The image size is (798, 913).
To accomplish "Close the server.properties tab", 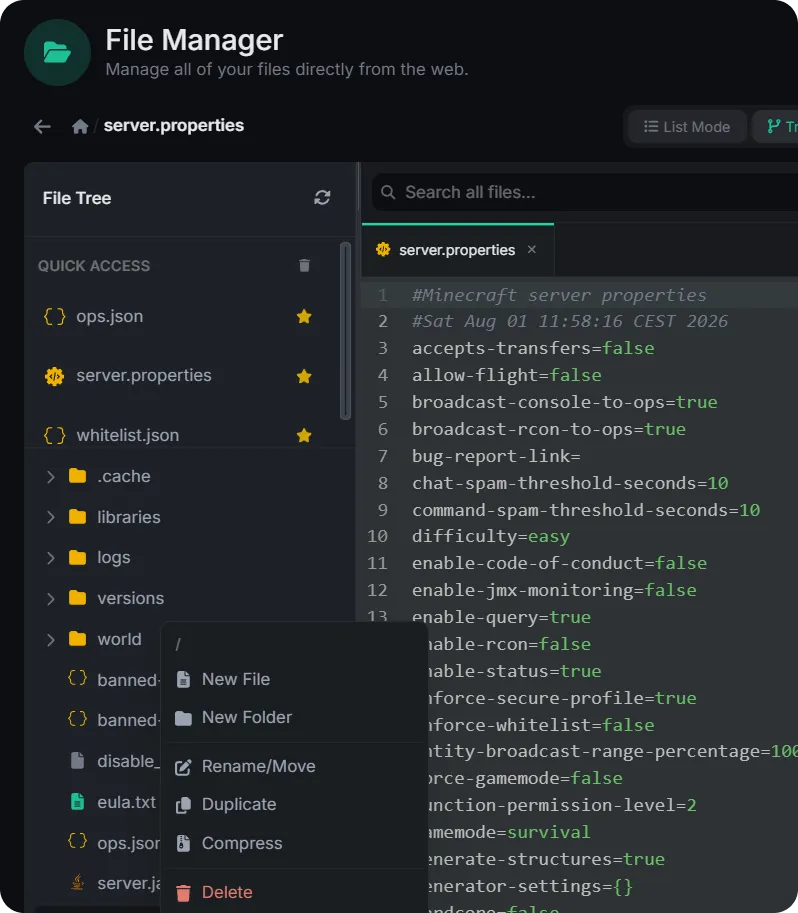I will tap(531, 249).
